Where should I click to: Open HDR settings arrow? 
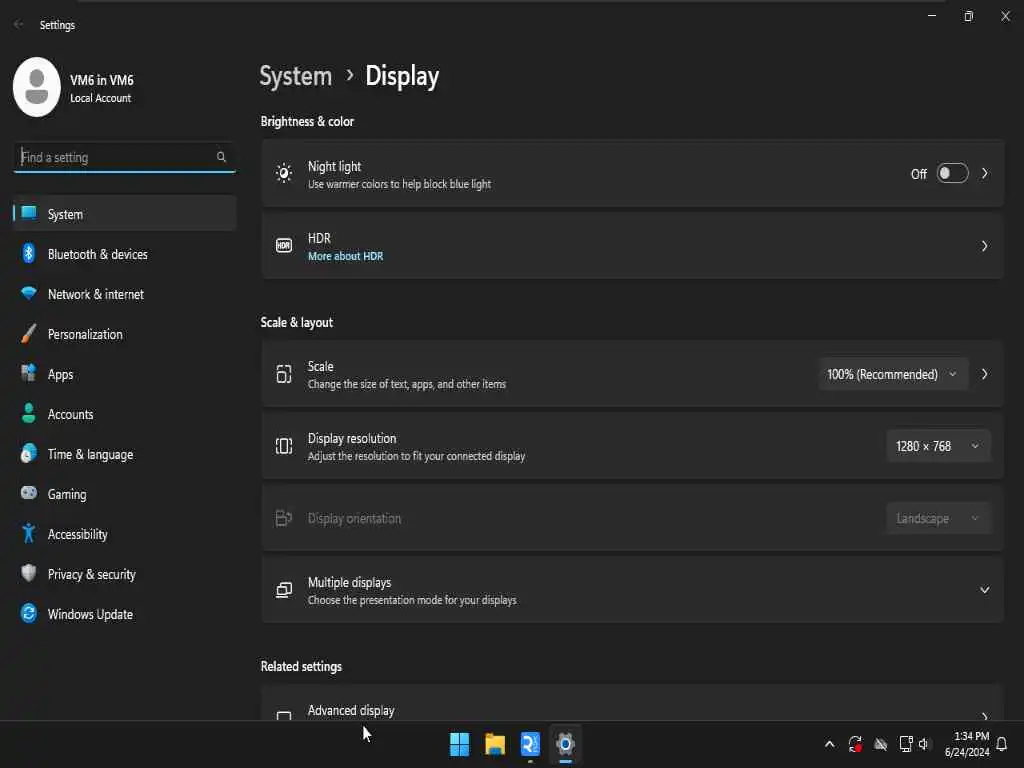[984, 246]
